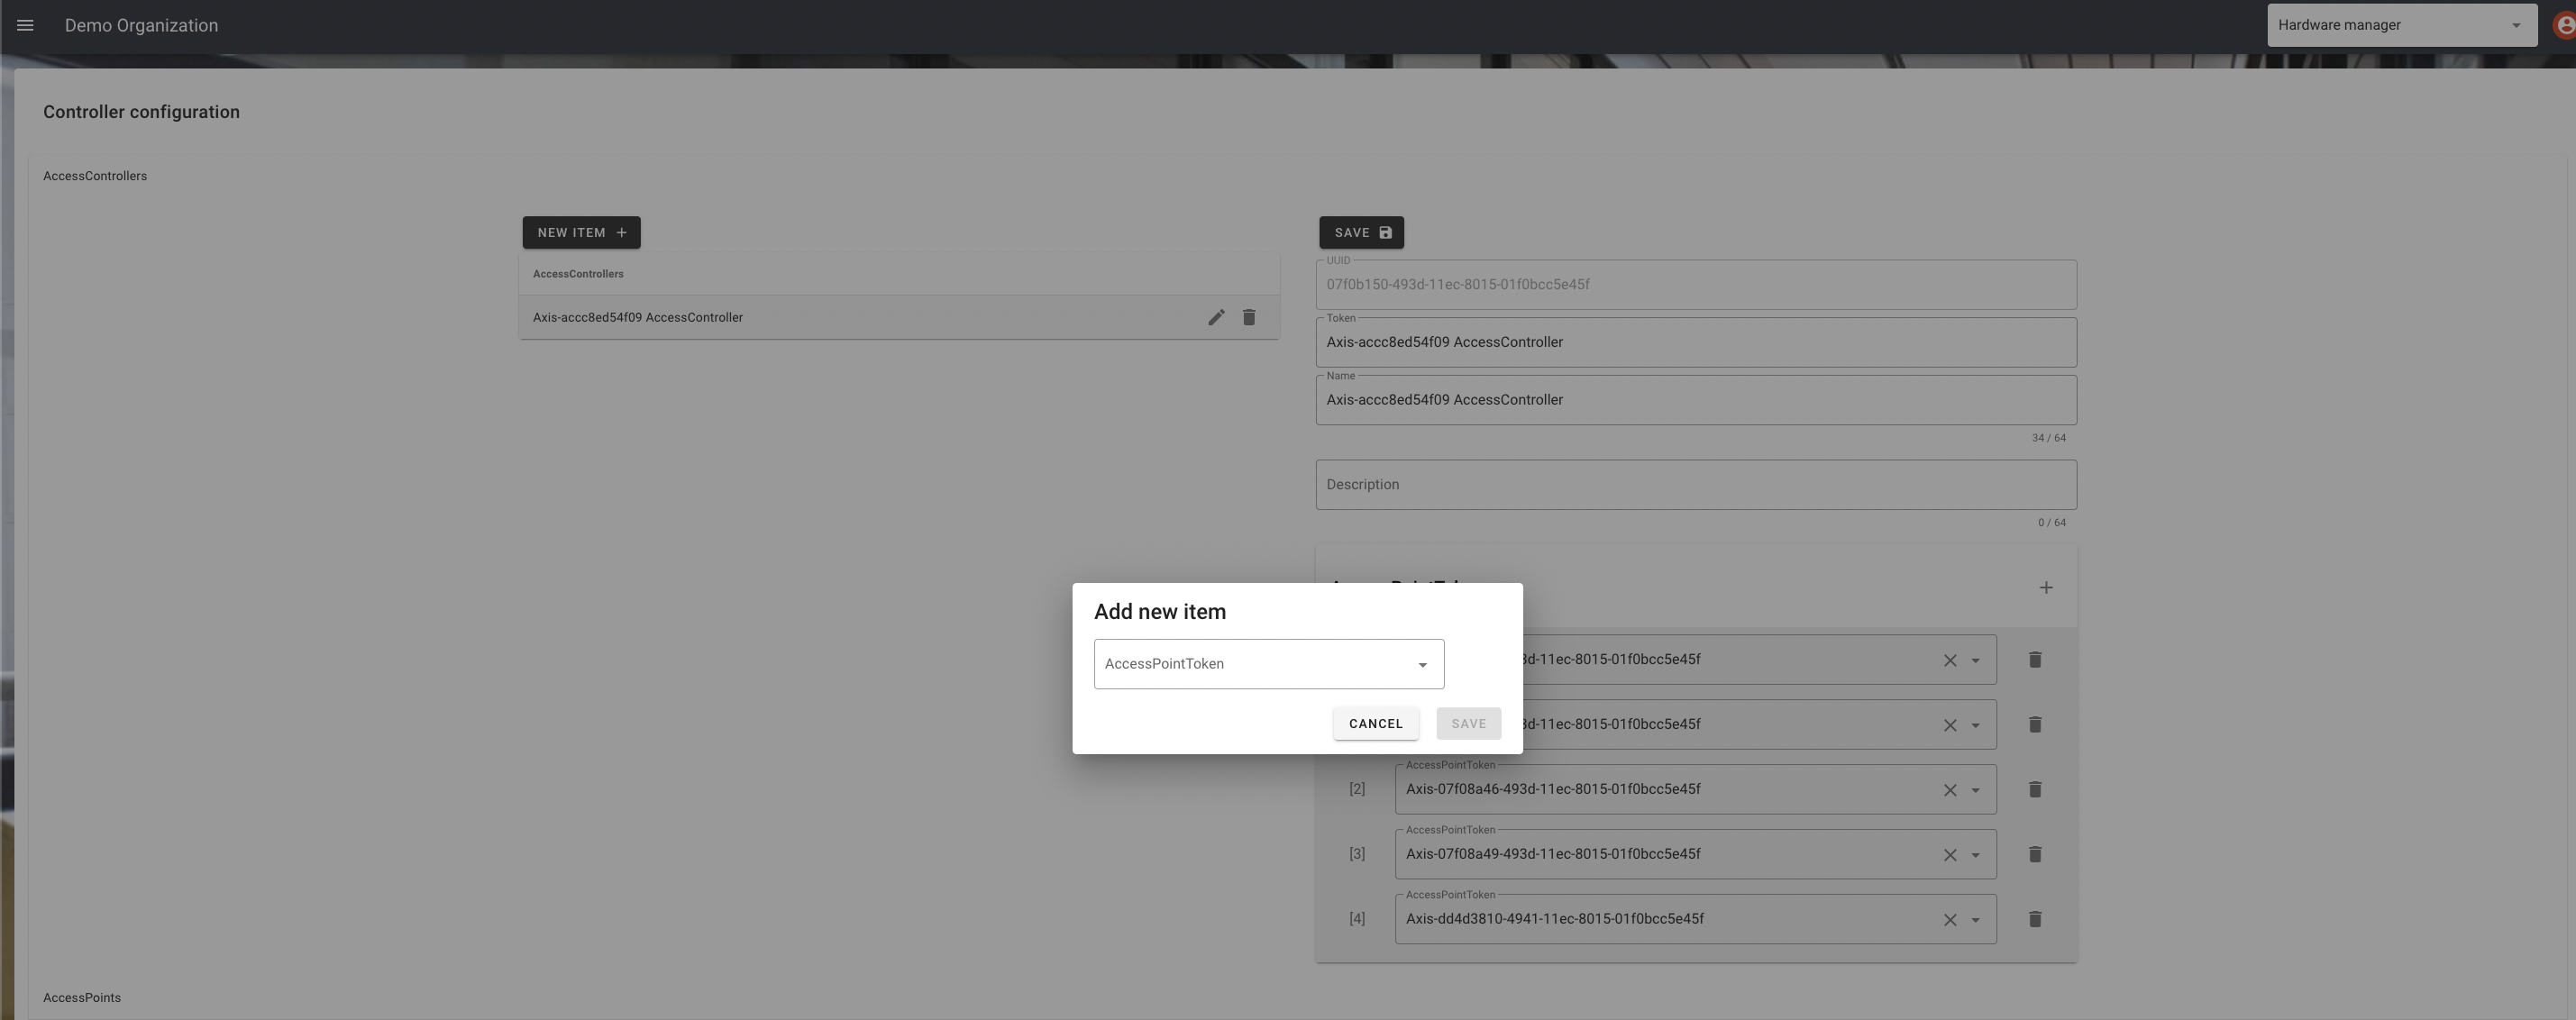Click the [2] row index label

1357,790
